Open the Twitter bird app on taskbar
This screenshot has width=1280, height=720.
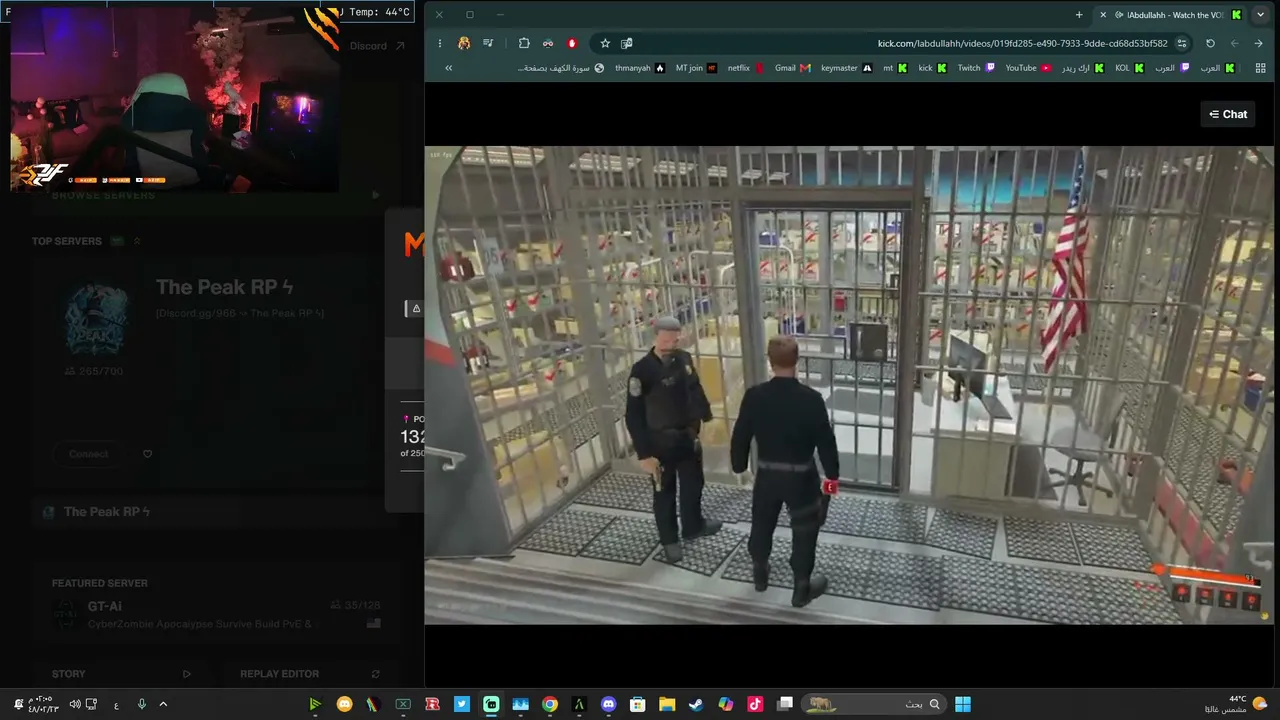coord(462,704)
